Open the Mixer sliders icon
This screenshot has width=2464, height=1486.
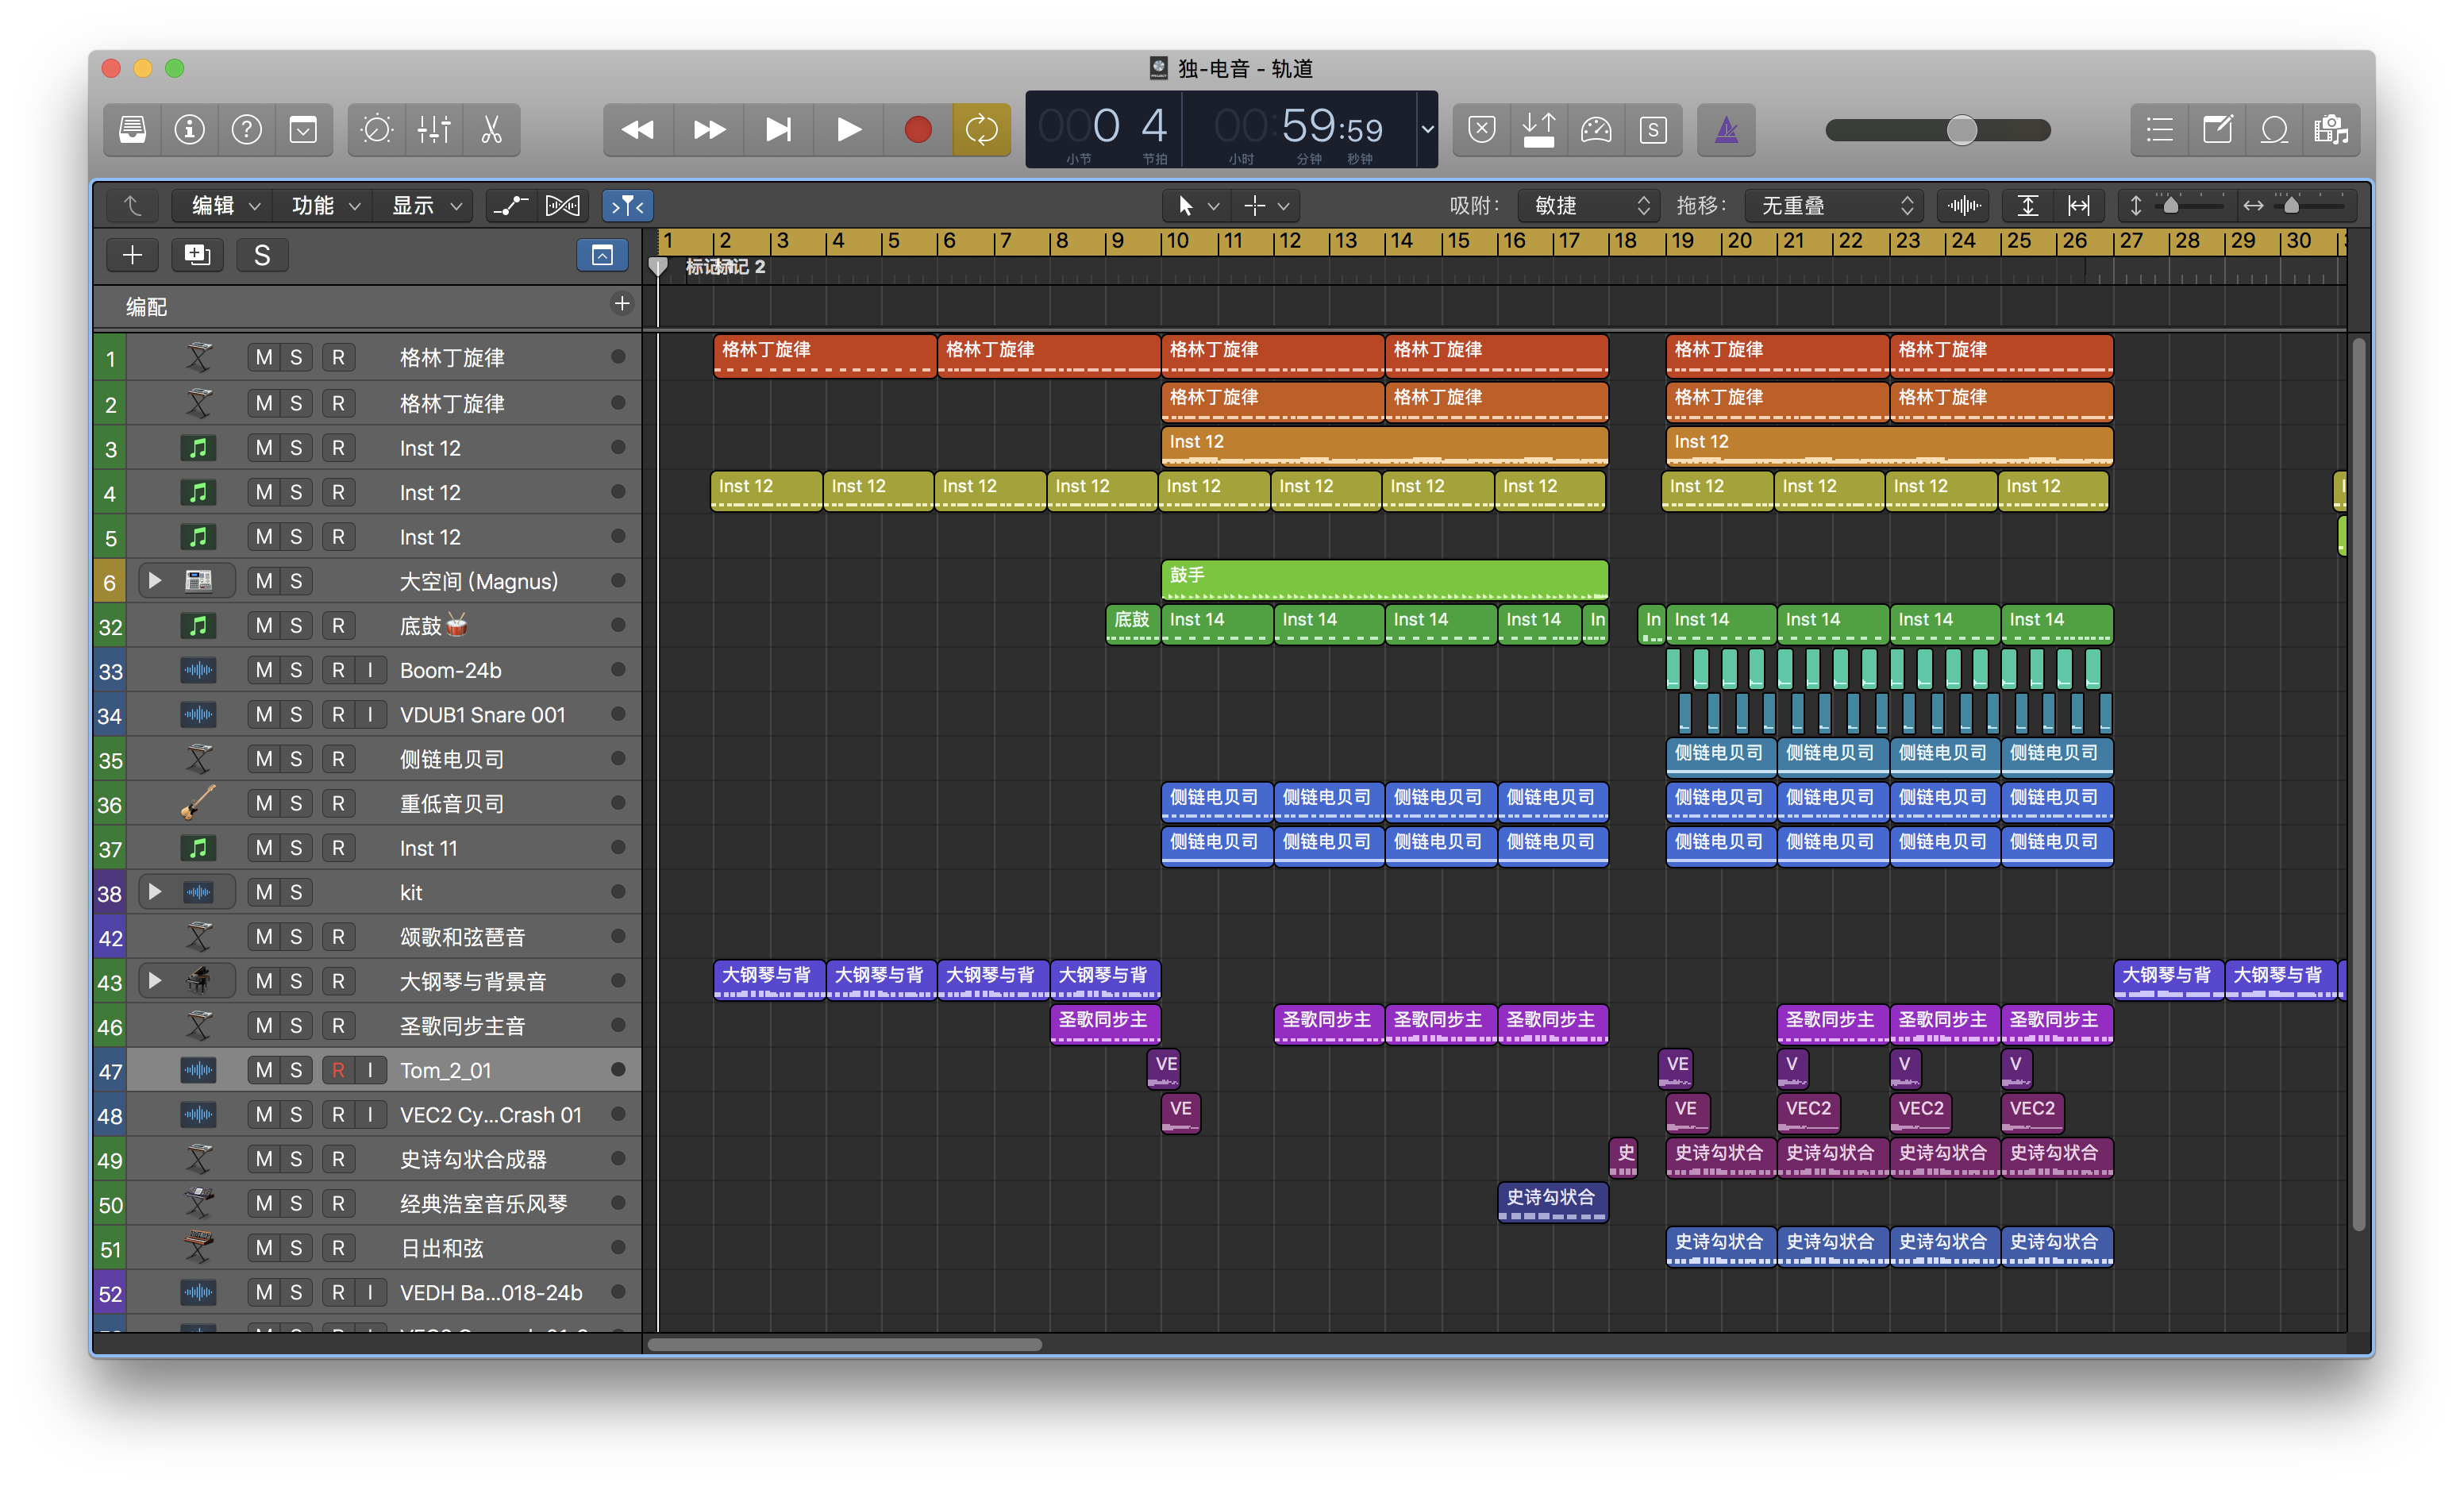coord(434,130)
